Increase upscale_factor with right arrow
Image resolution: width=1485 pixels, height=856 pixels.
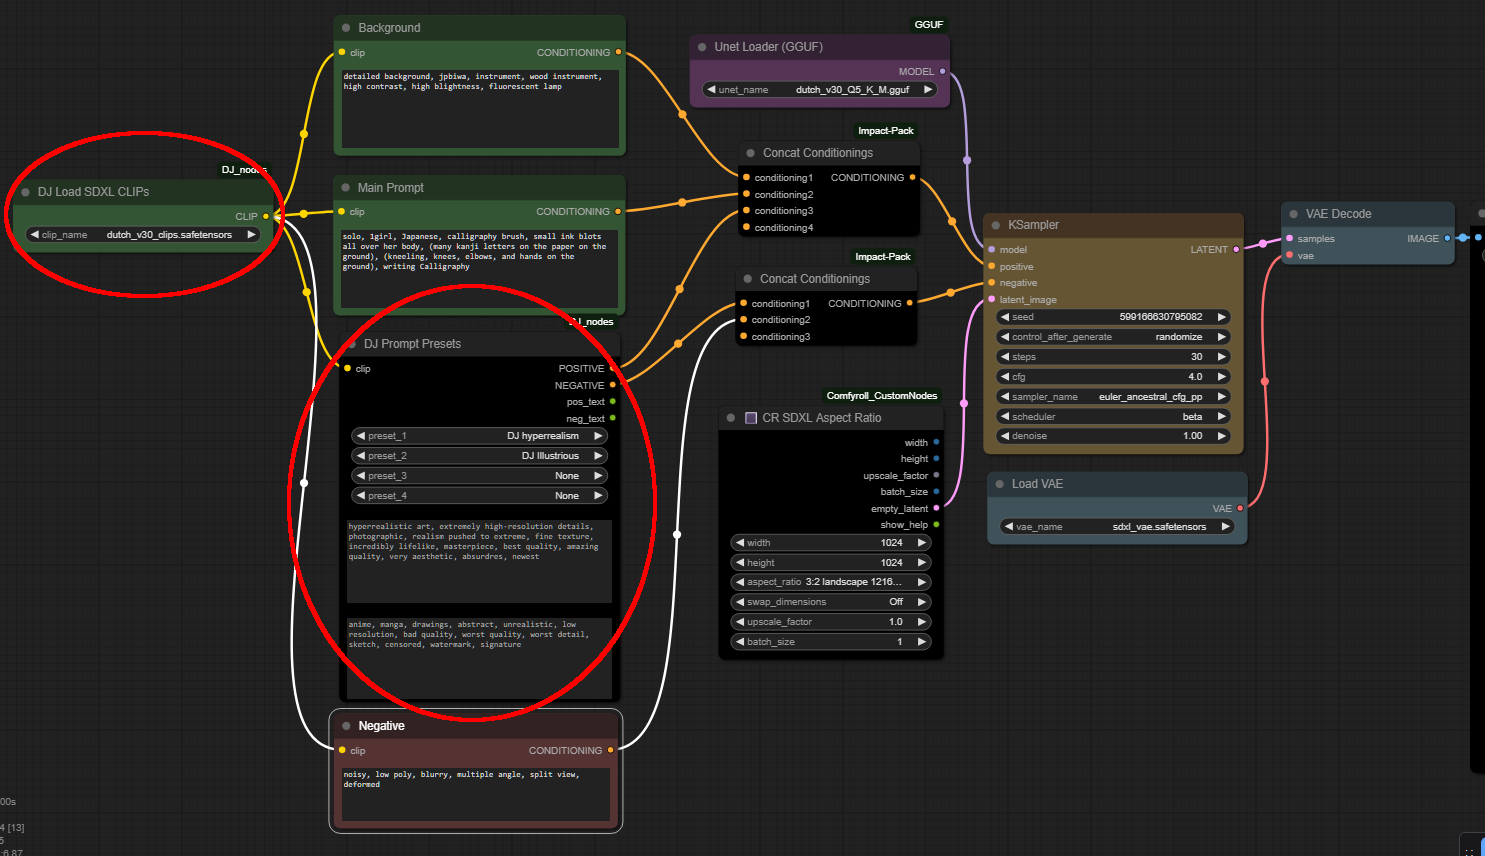click(x=922, y=622)
